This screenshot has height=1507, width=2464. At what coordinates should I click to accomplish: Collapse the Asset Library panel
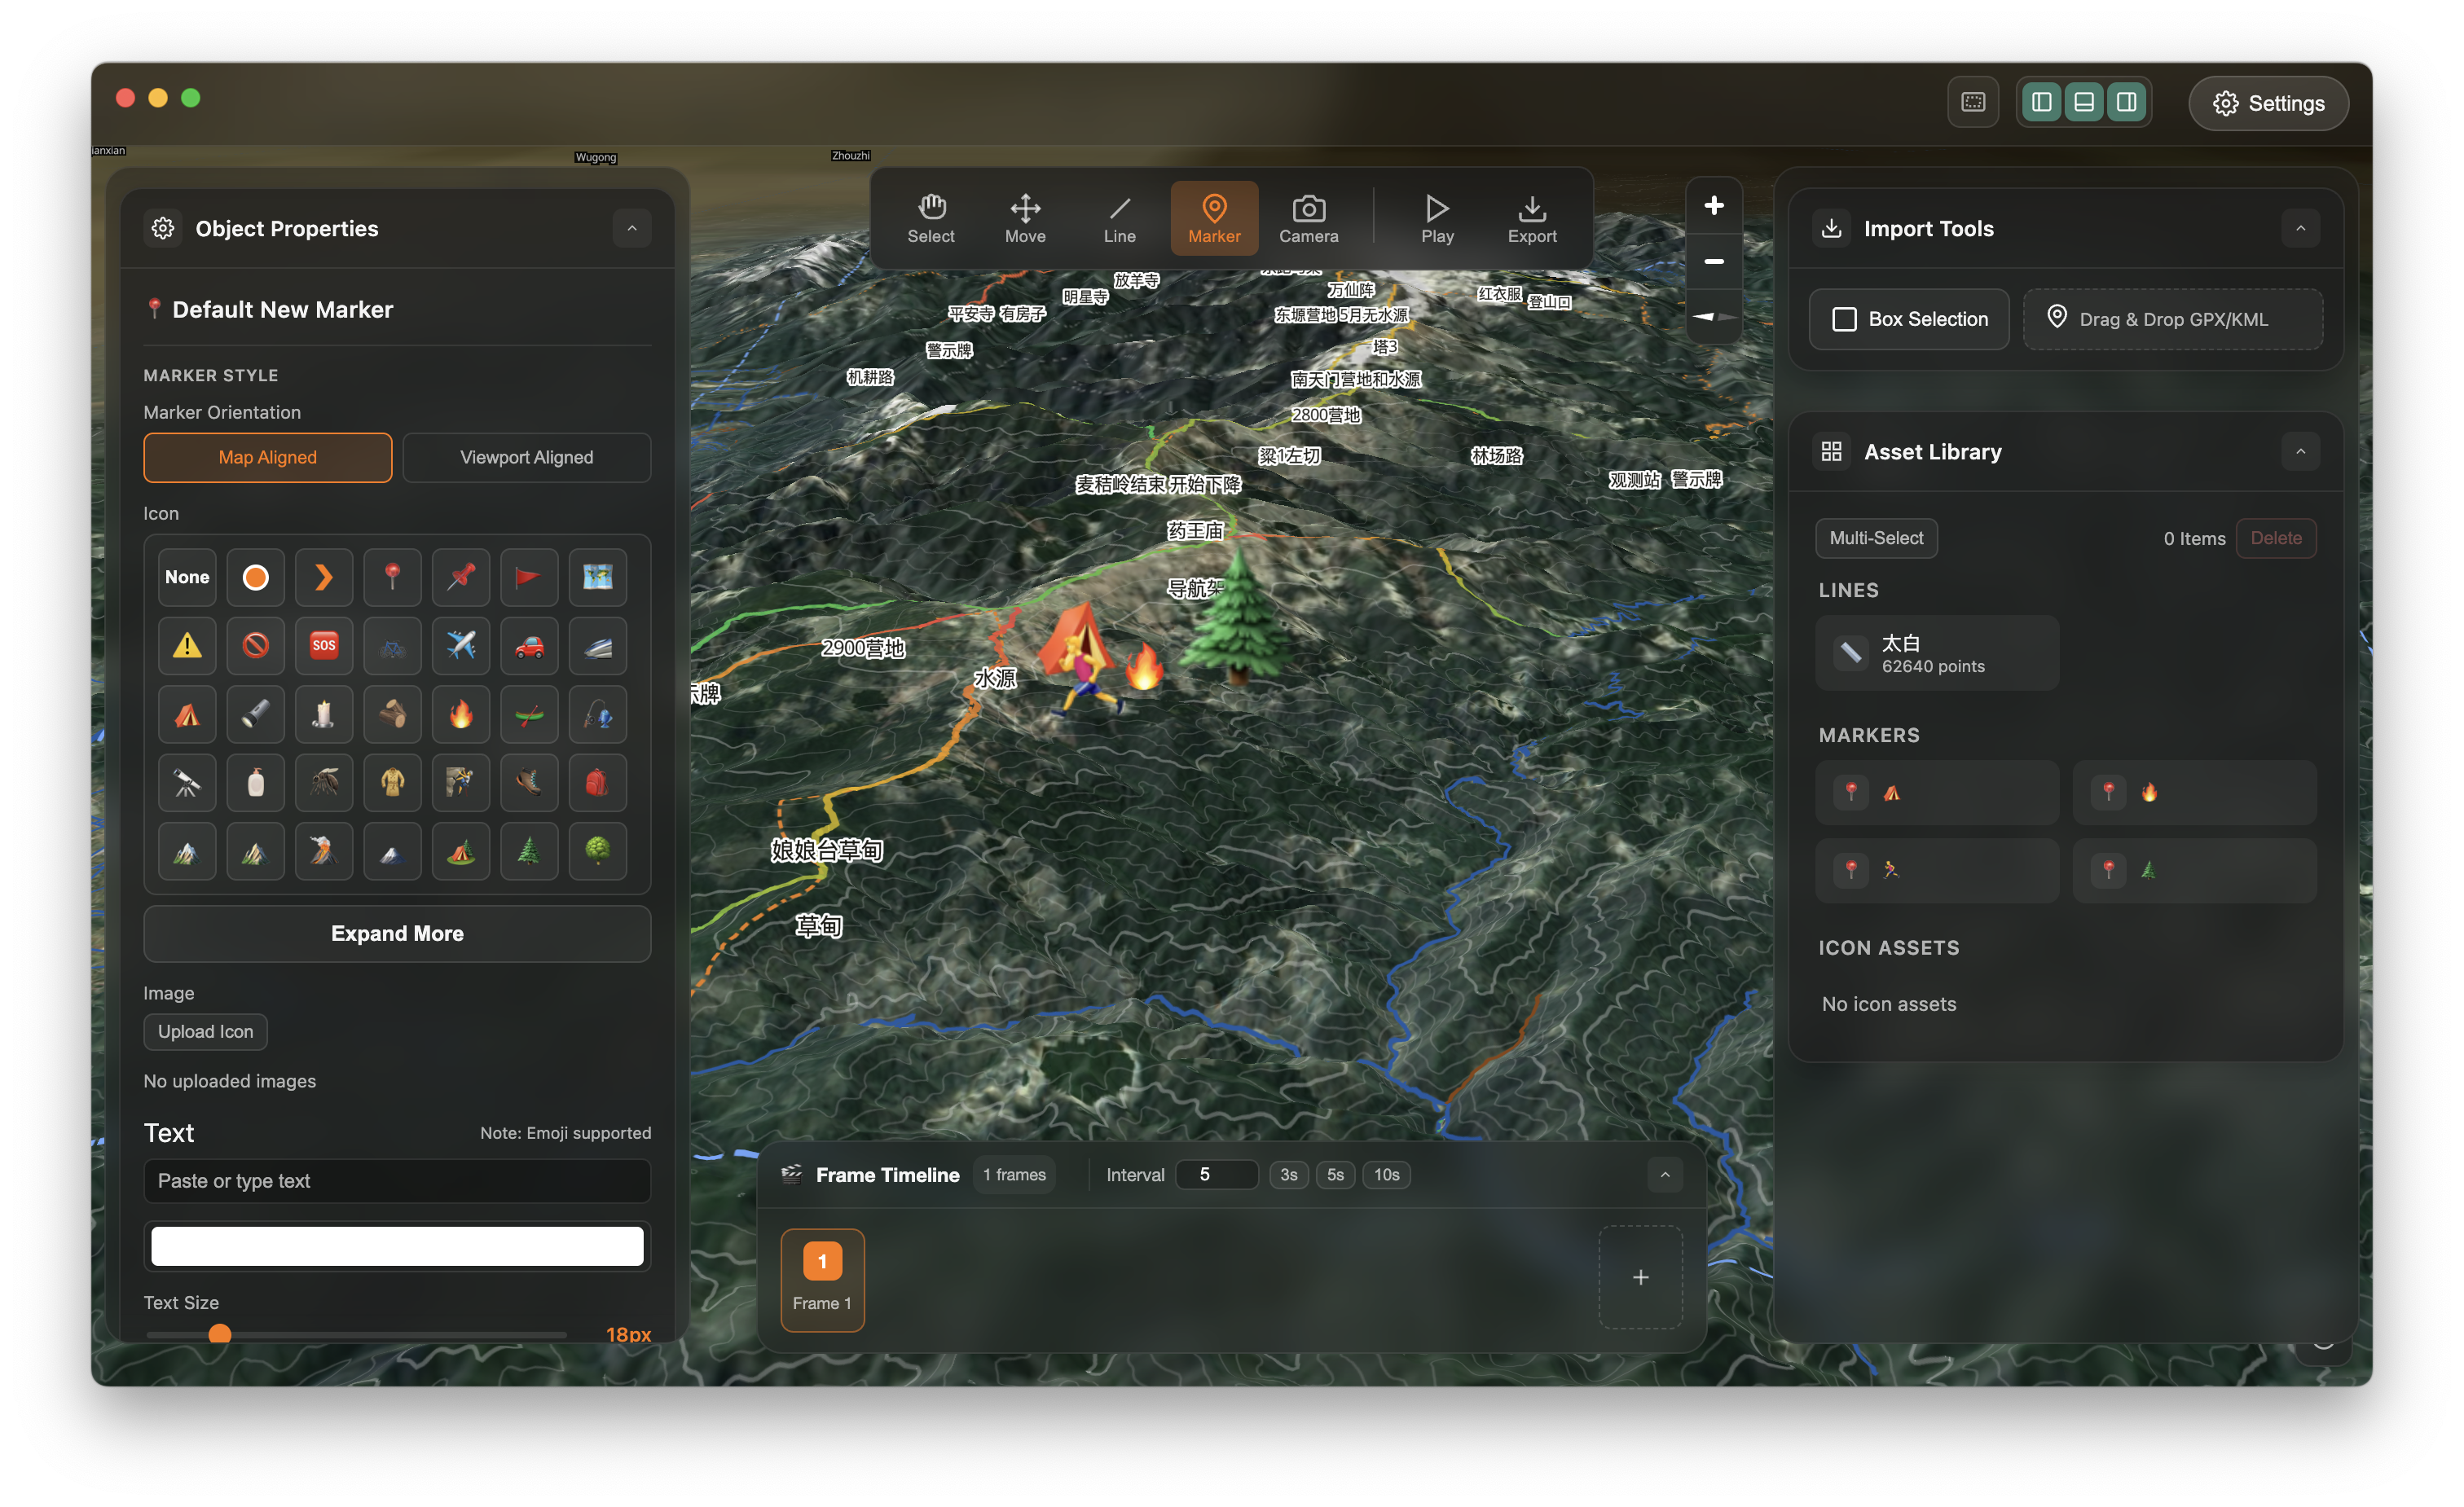coord(2300,451)
